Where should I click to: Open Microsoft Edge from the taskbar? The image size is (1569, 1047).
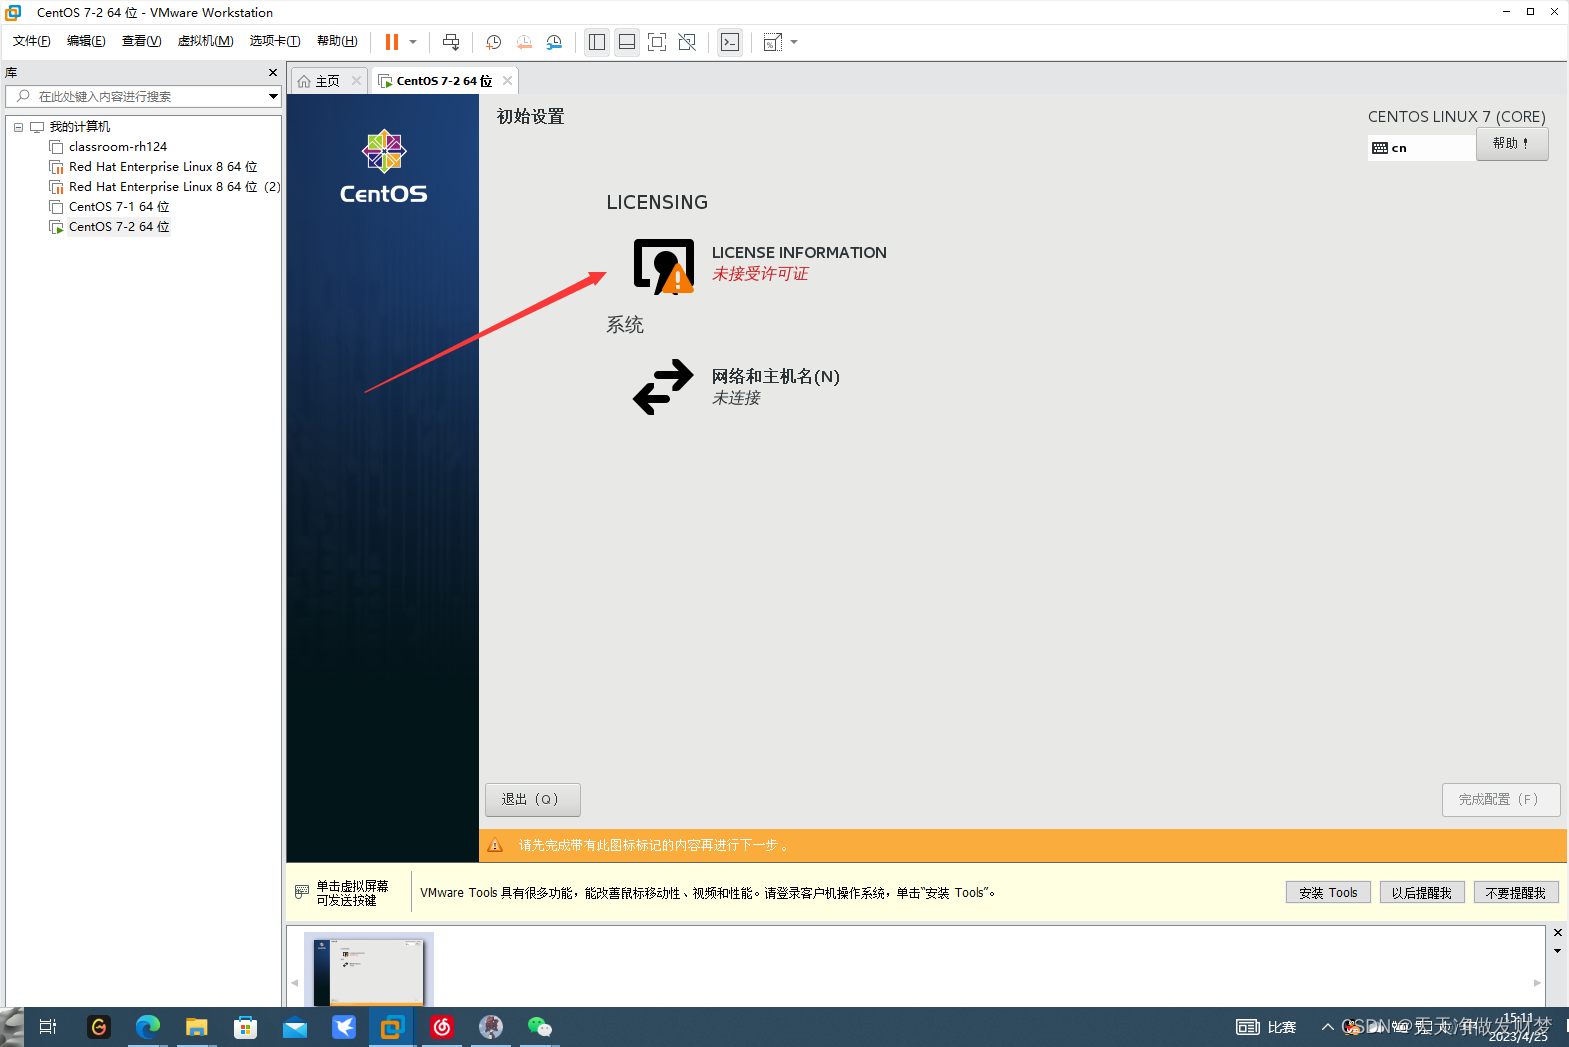[x=148, y=1027]
